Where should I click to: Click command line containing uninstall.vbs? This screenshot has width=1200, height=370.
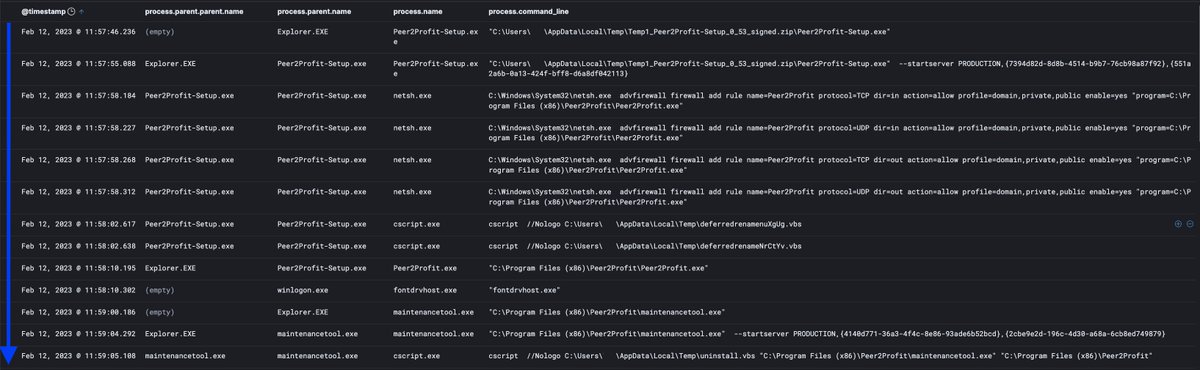[820, 355]
